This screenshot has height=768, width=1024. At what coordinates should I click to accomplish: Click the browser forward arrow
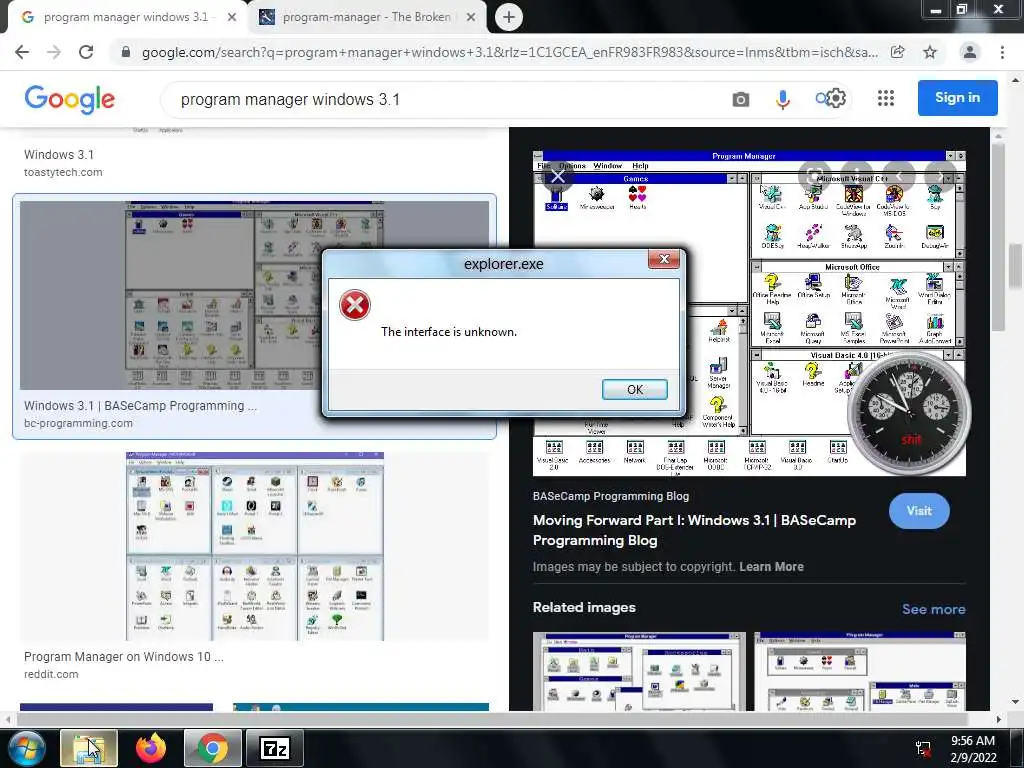[x=54, y=52]
